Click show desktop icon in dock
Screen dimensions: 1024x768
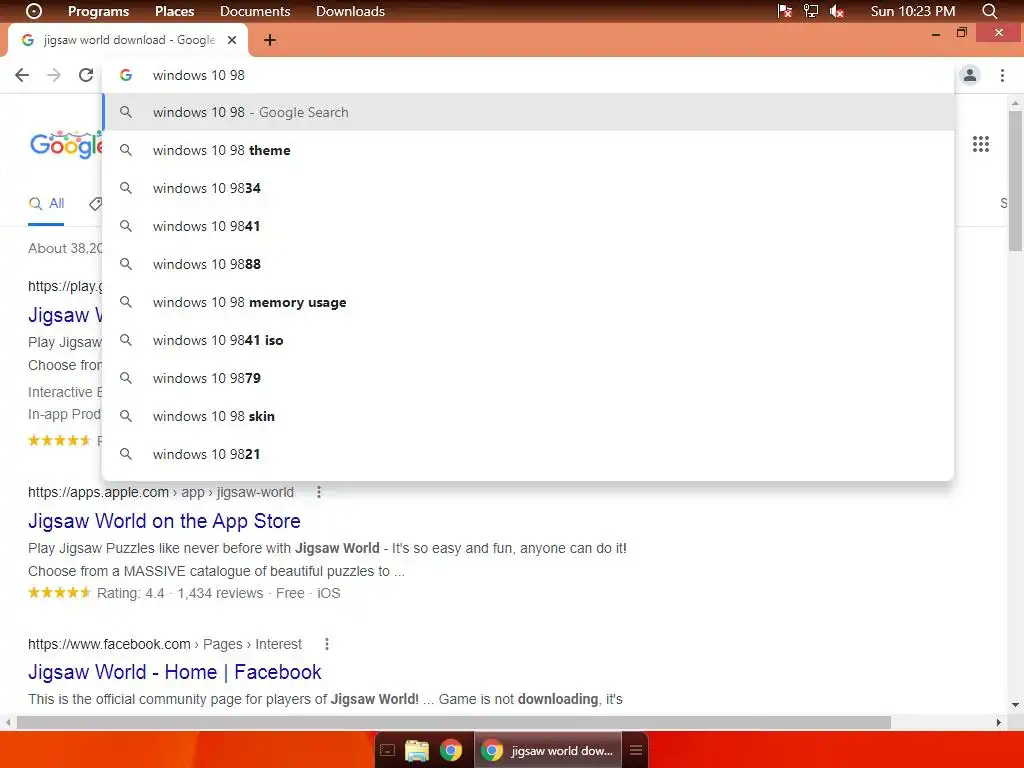click(387, 750)
